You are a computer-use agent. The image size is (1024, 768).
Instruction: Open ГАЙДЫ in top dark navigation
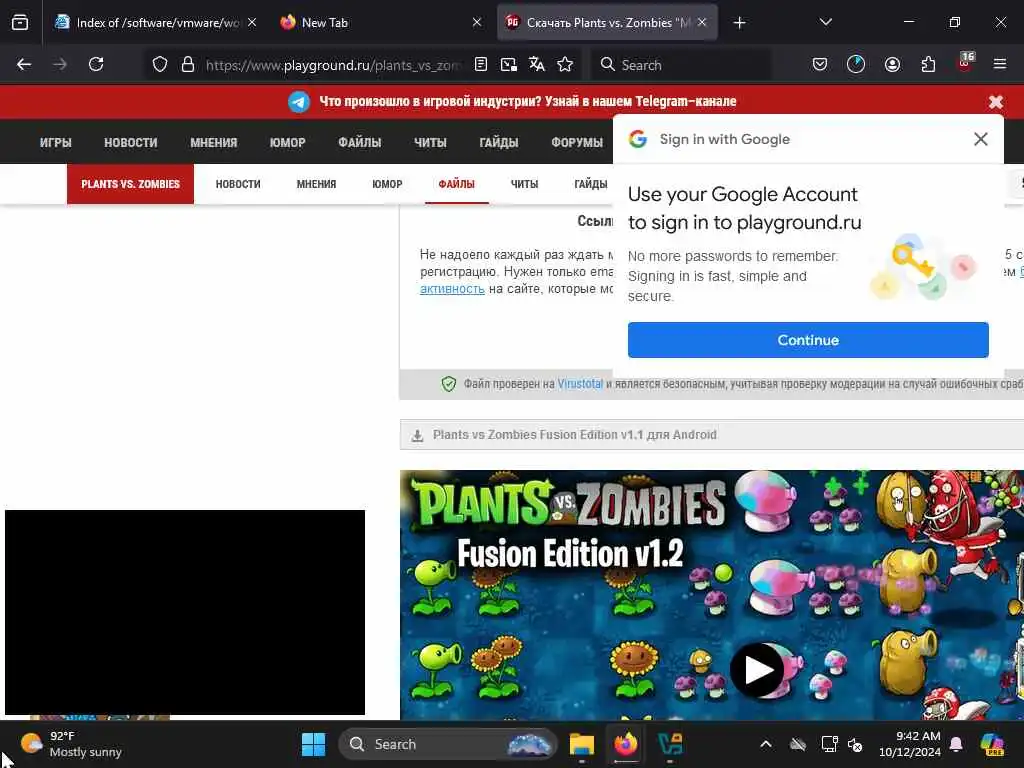coord(499,142)
